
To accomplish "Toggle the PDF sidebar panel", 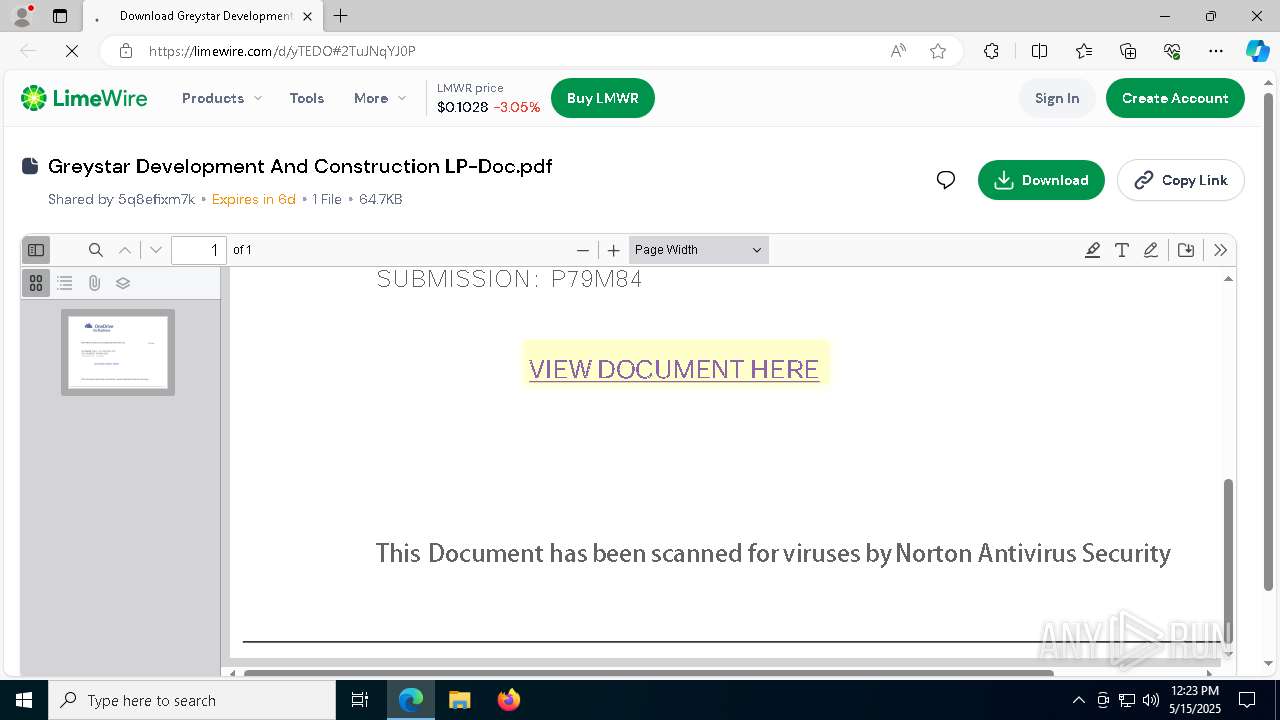I will [x=36, y=250].
